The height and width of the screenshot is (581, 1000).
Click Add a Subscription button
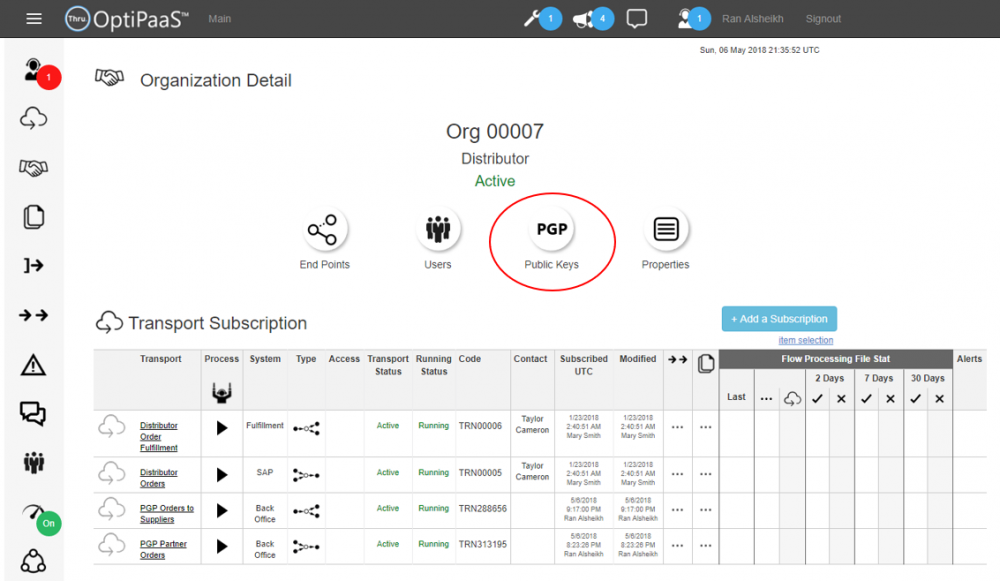pyautogui.click(x=779, y=319)
